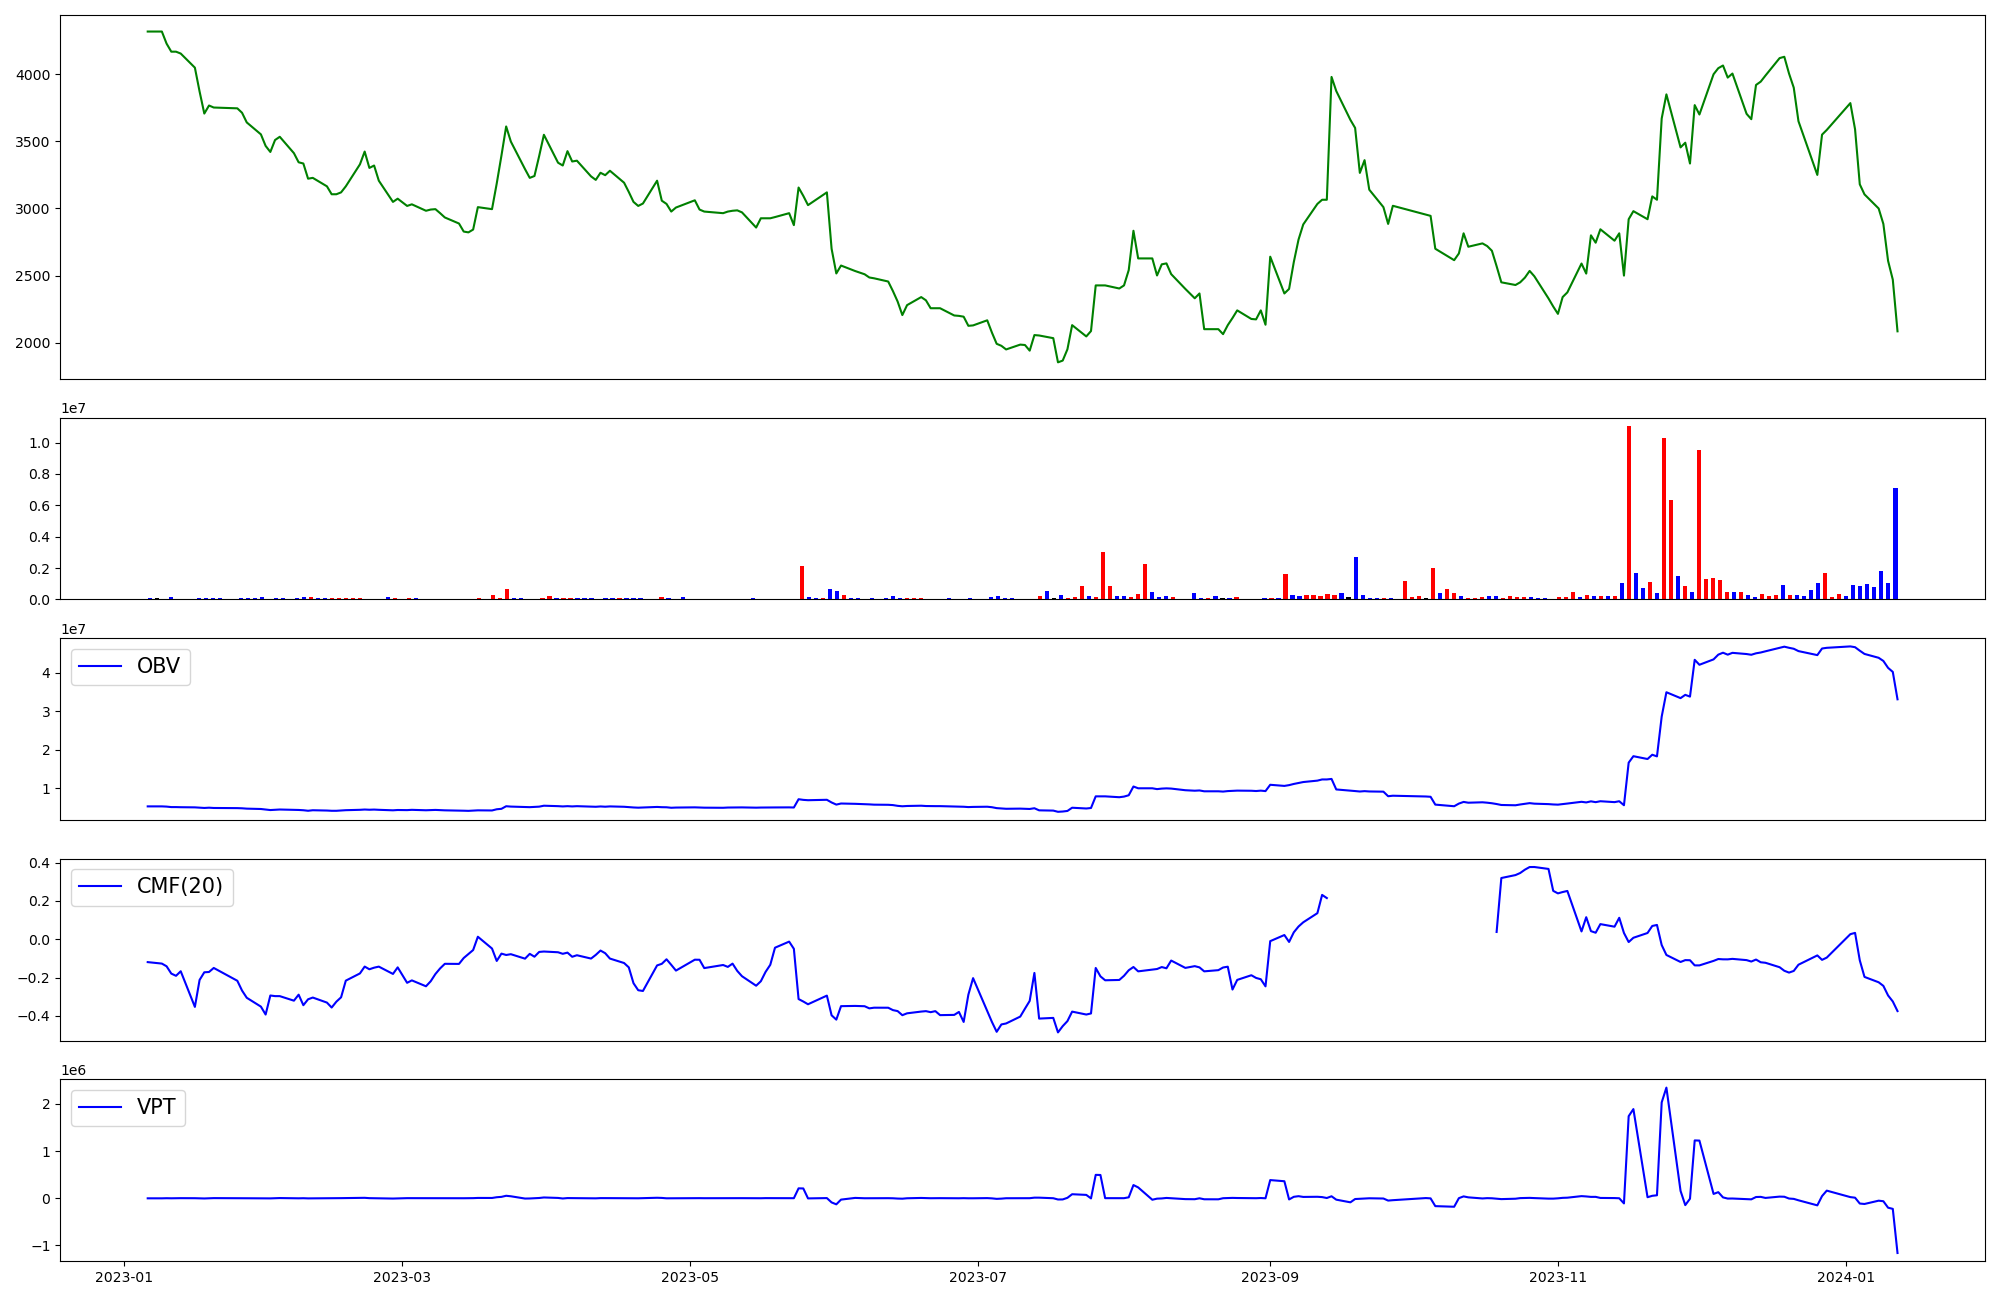
Task: Click the 2000 price axis tick label
Action: coord(33,344)
